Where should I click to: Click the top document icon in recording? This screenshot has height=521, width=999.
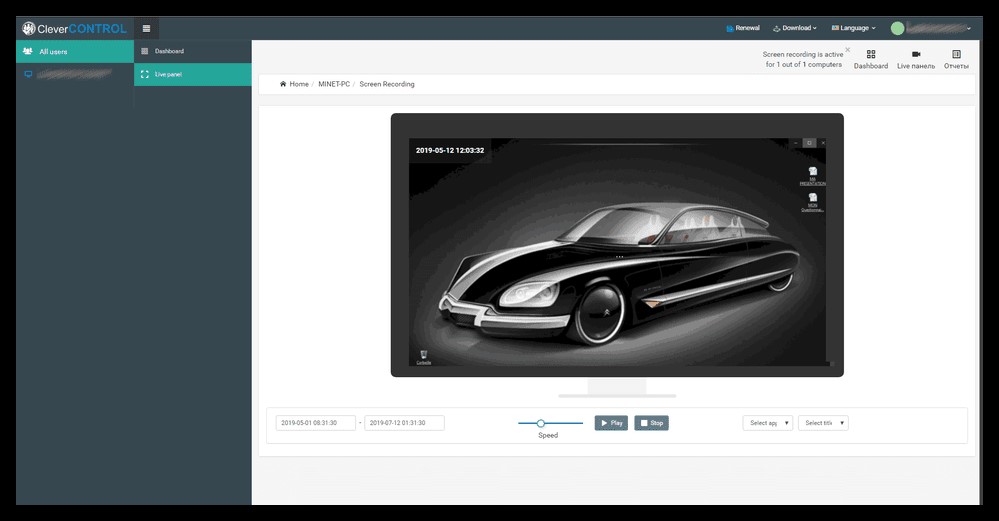click(812, 175)
